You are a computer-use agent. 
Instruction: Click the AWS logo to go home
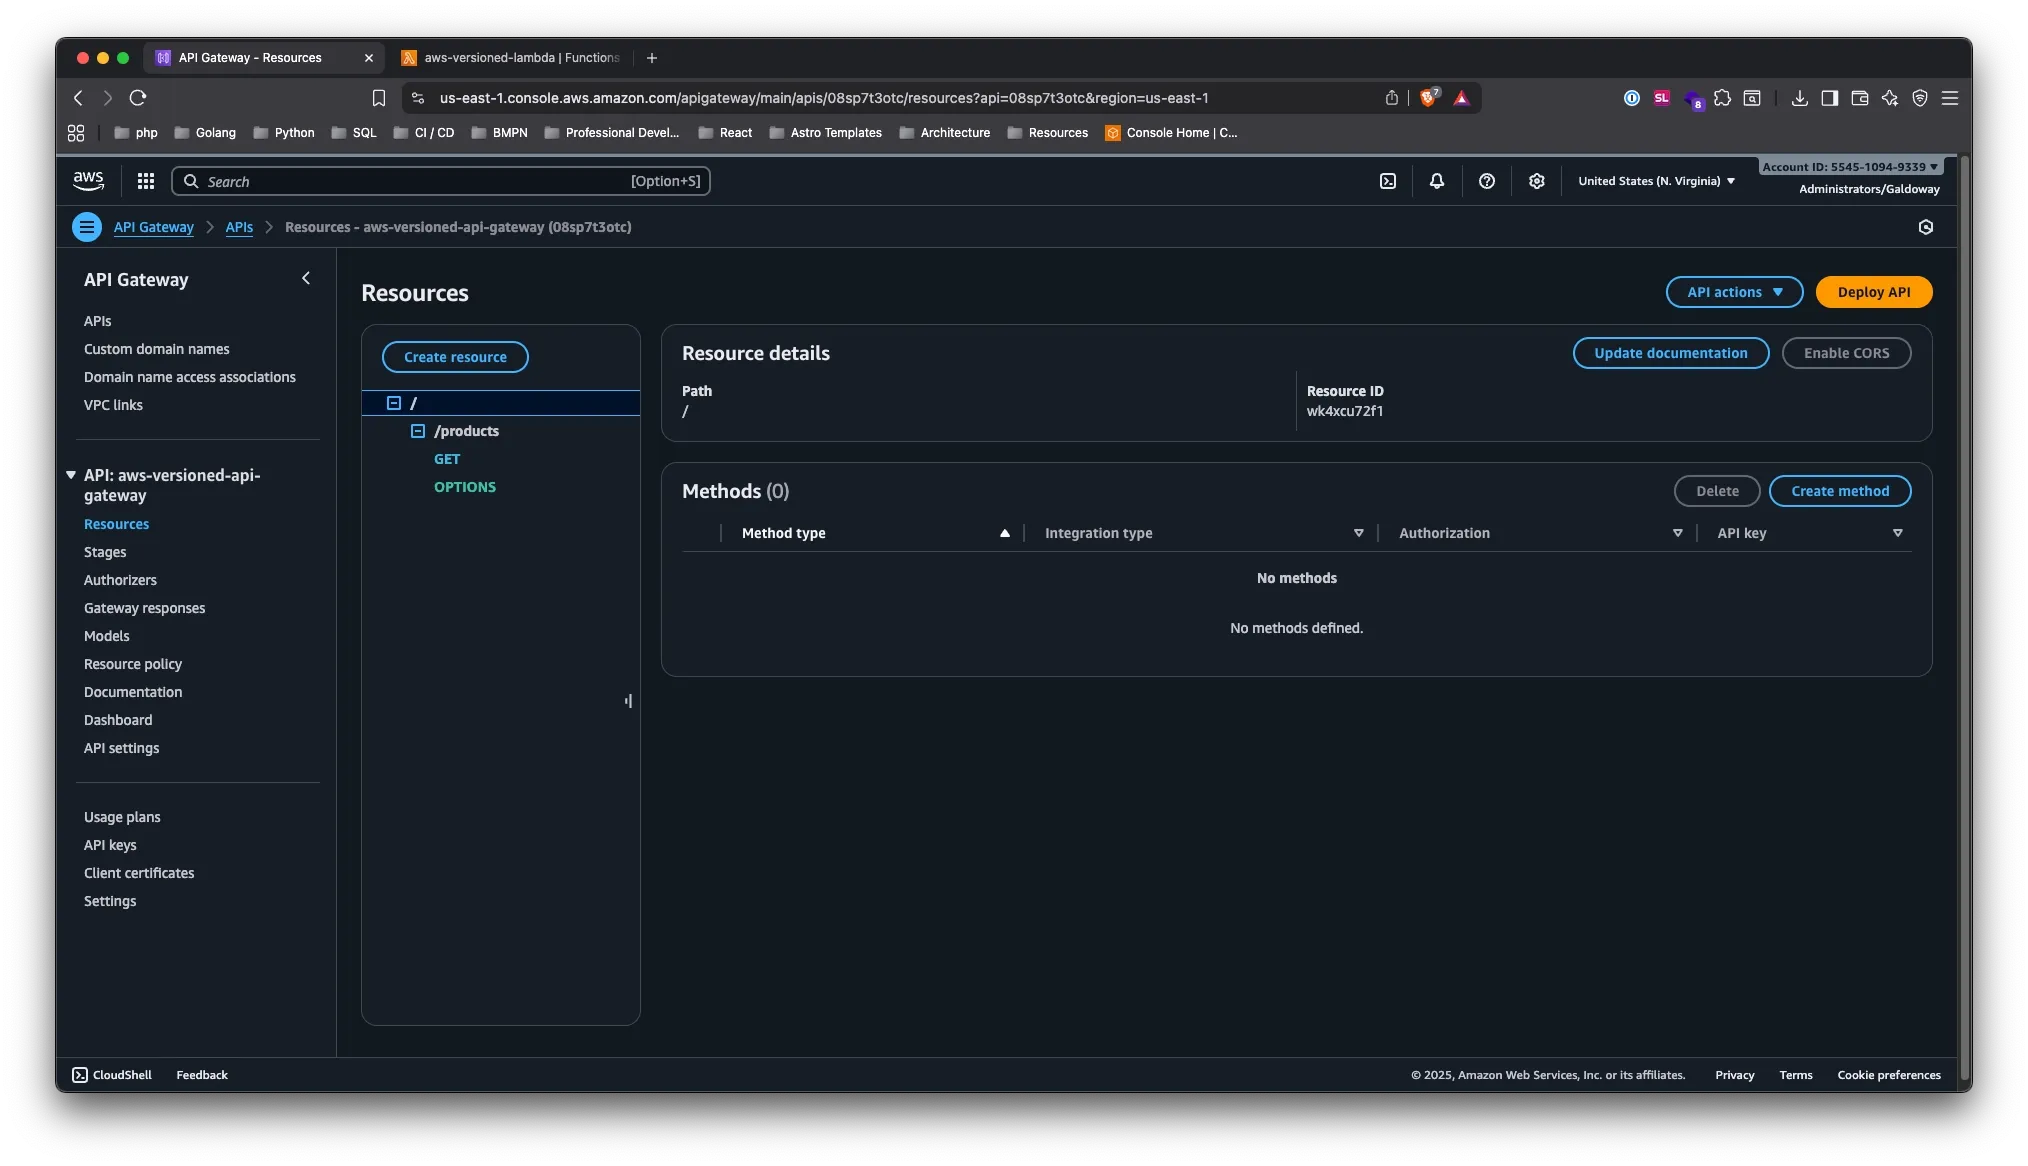click(x=88, y=180)
